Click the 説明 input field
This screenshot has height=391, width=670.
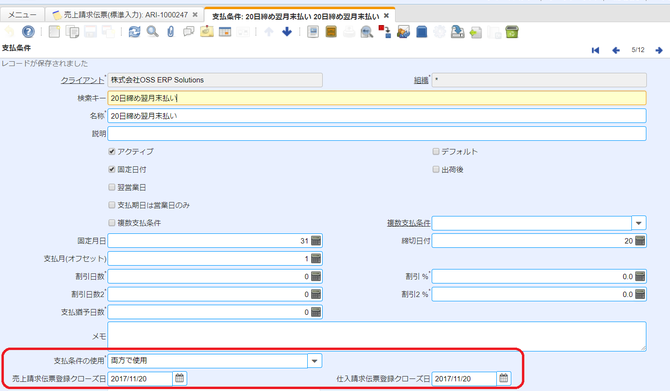coord(377,134)
